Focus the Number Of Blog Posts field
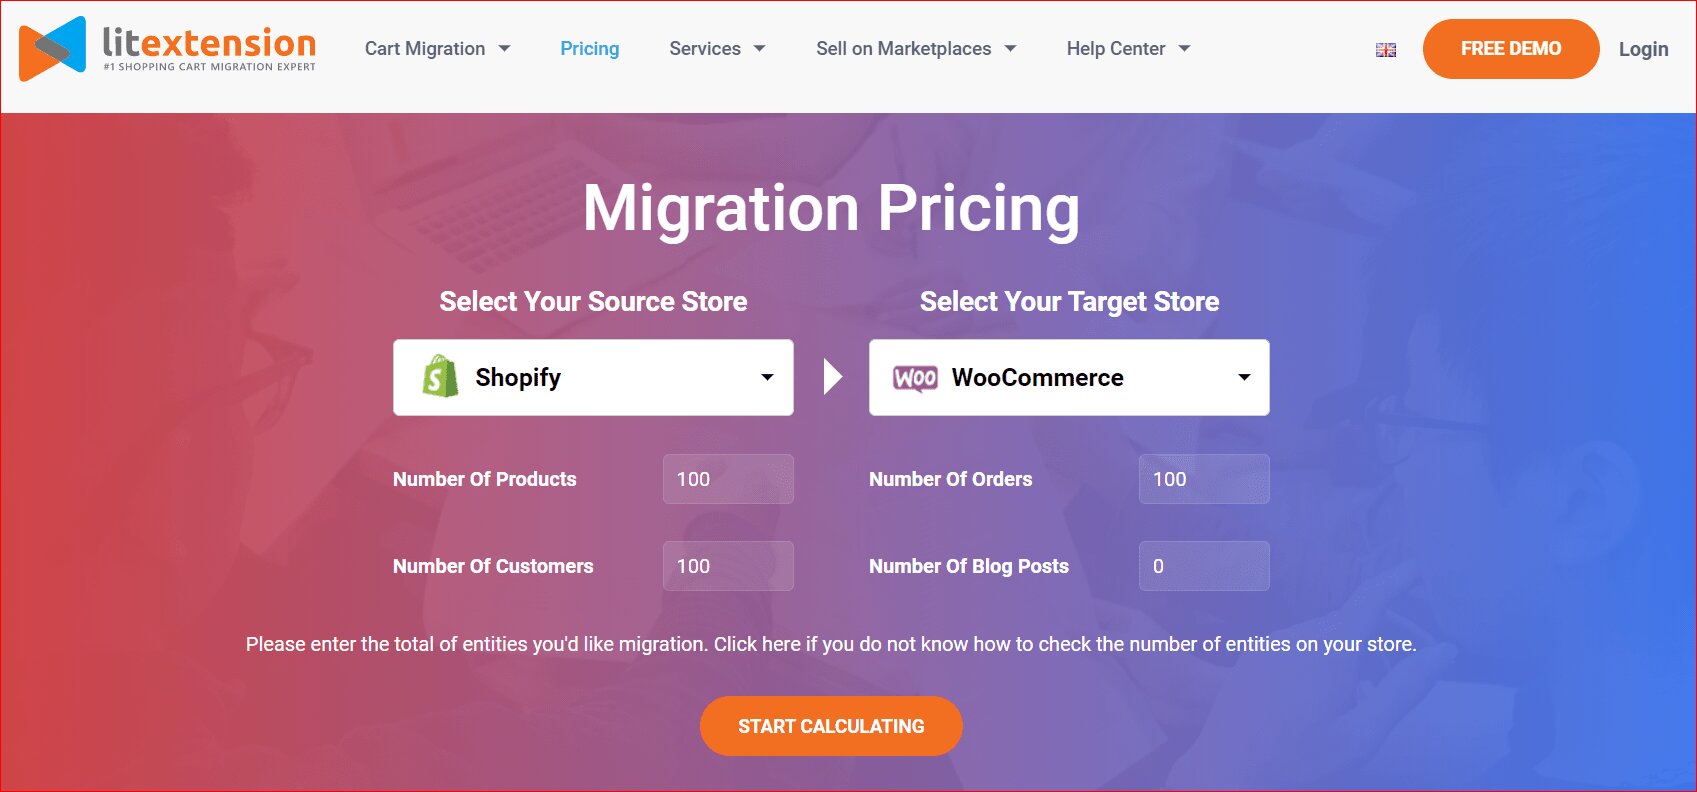The width and height of the screenshot is (1697, 792). [x=1204, y=566]
